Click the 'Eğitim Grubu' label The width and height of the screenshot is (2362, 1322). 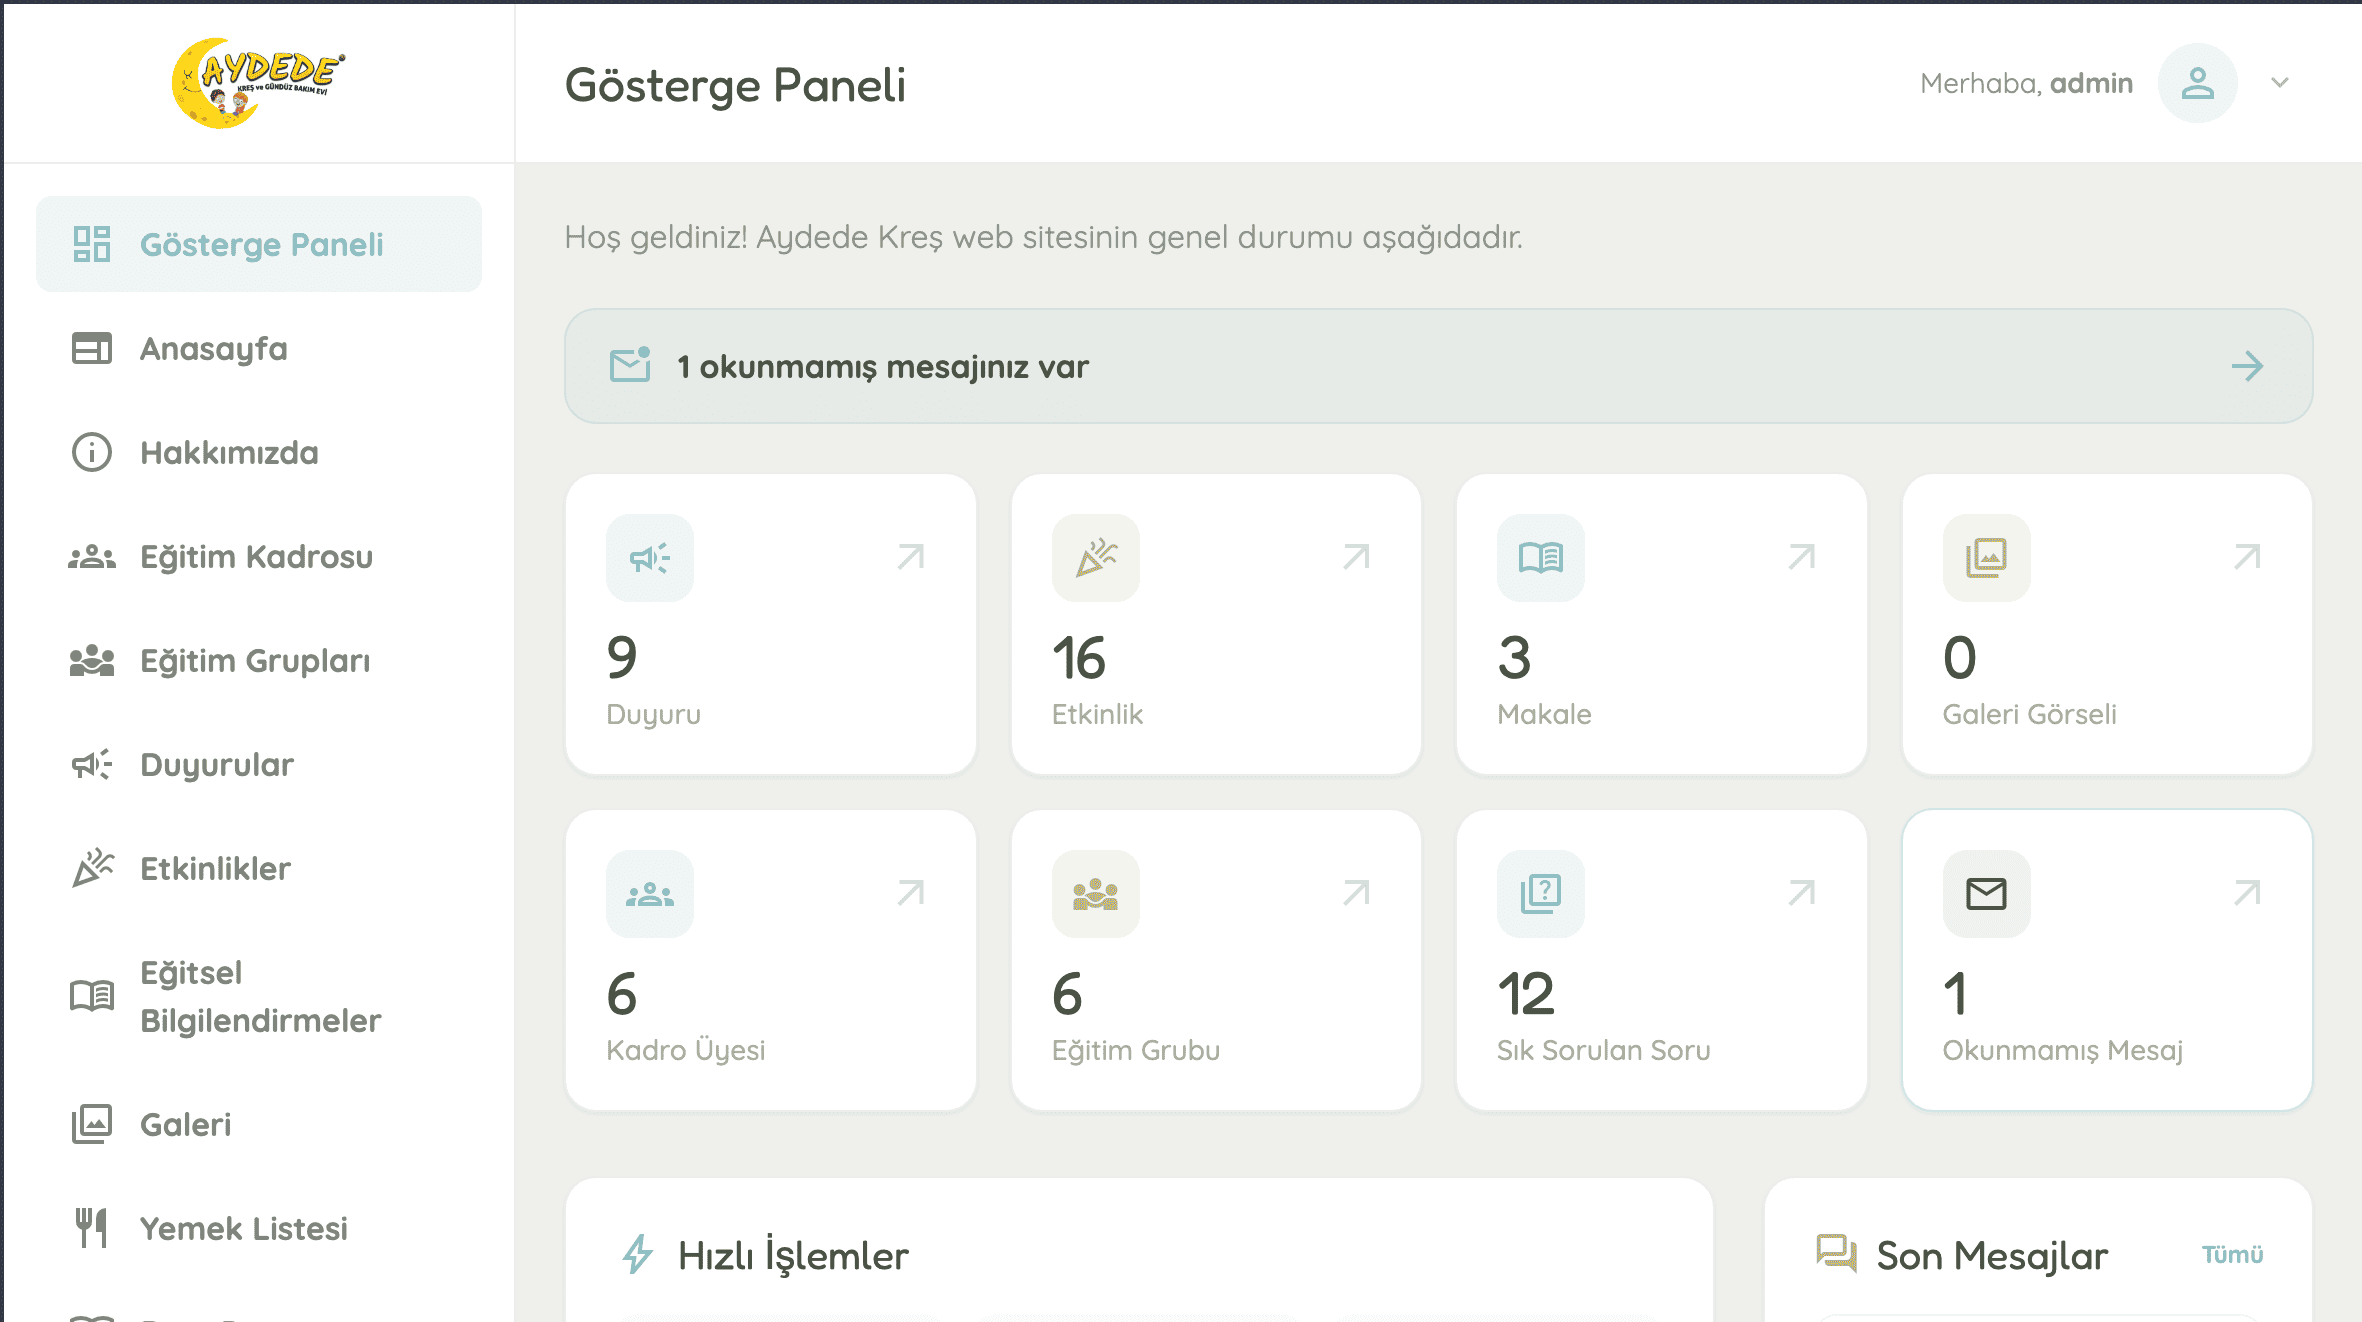click(1136, 1050)
